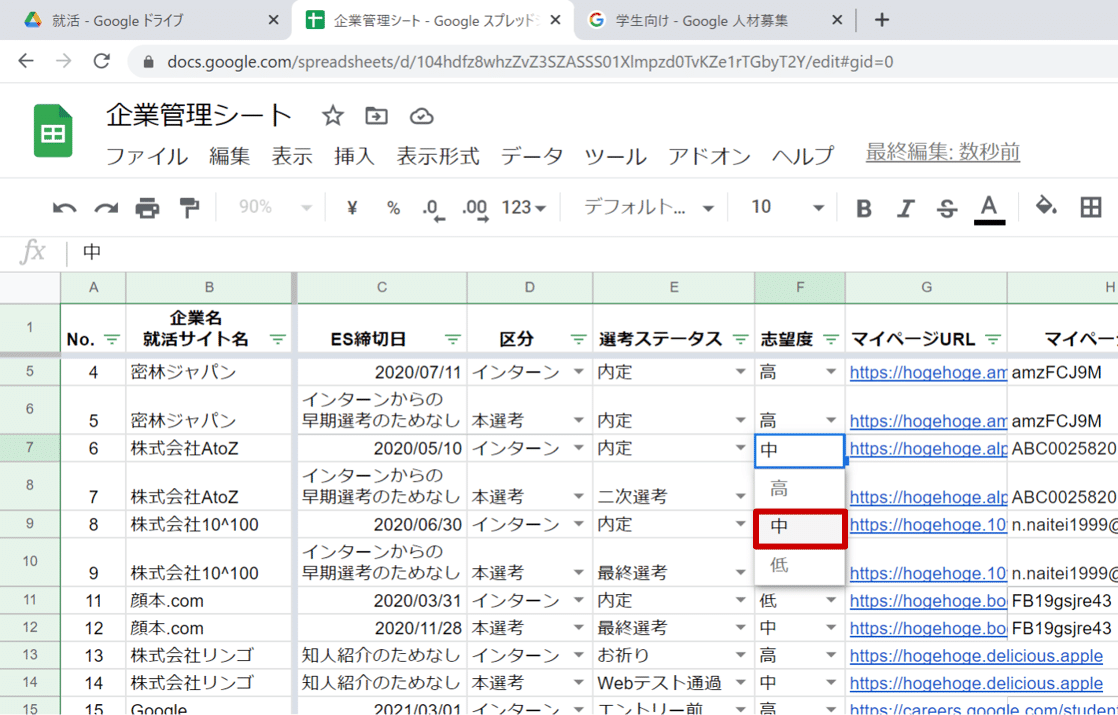
Task: Open filter for 企業名 column
Action: pyautogui.click(x=278, y=339)
